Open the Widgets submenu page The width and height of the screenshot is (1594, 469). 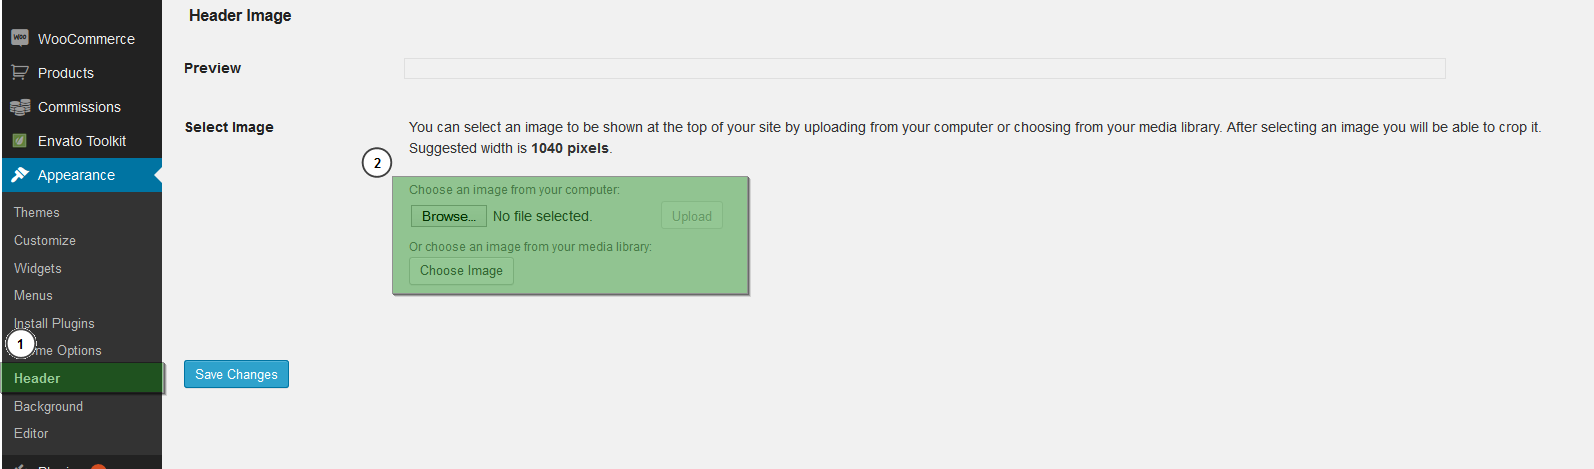(38, 269)
